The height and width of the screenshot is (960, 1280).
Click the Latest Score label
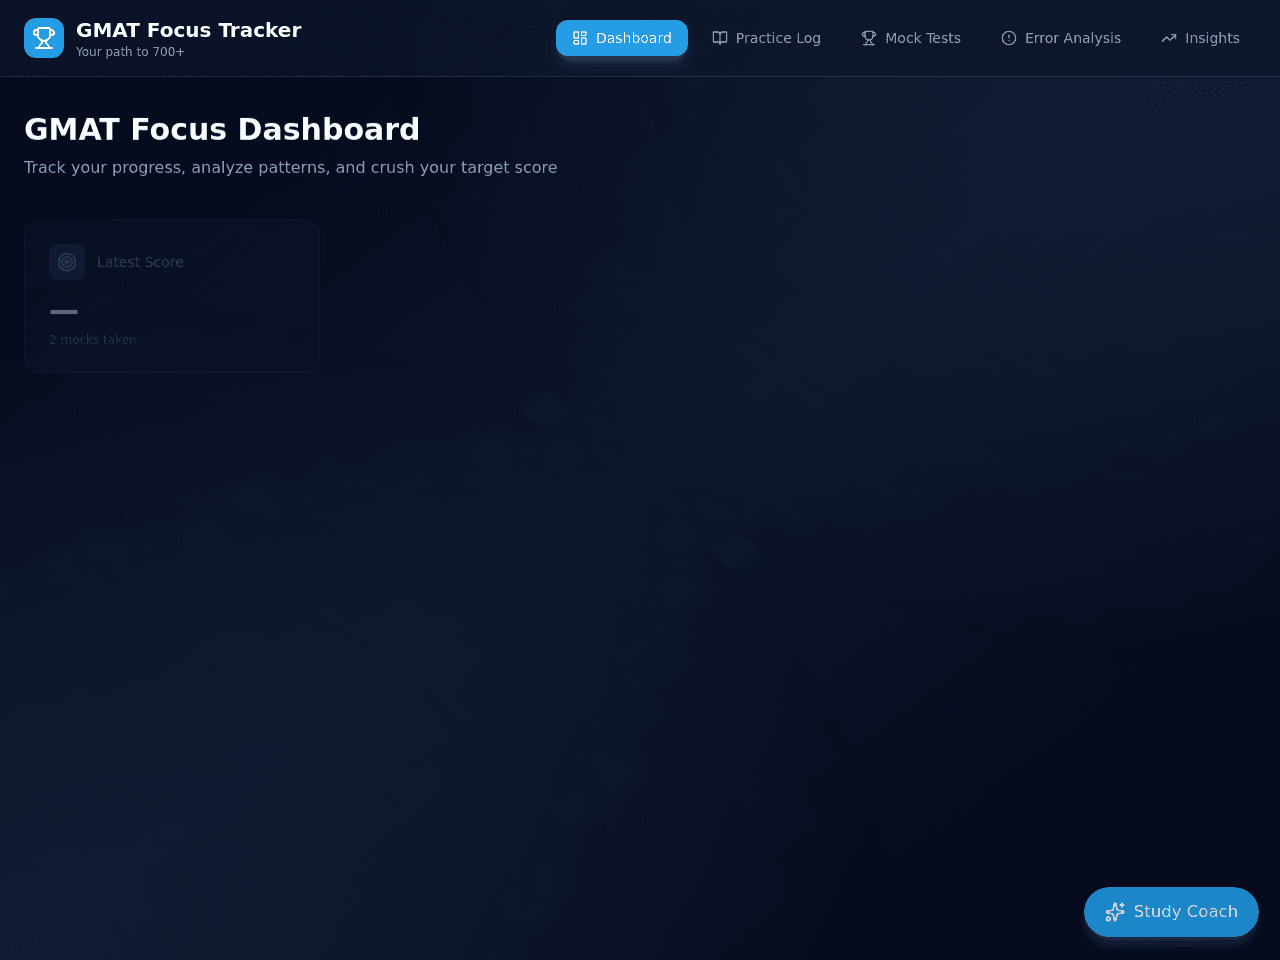[x=140, y=262]
